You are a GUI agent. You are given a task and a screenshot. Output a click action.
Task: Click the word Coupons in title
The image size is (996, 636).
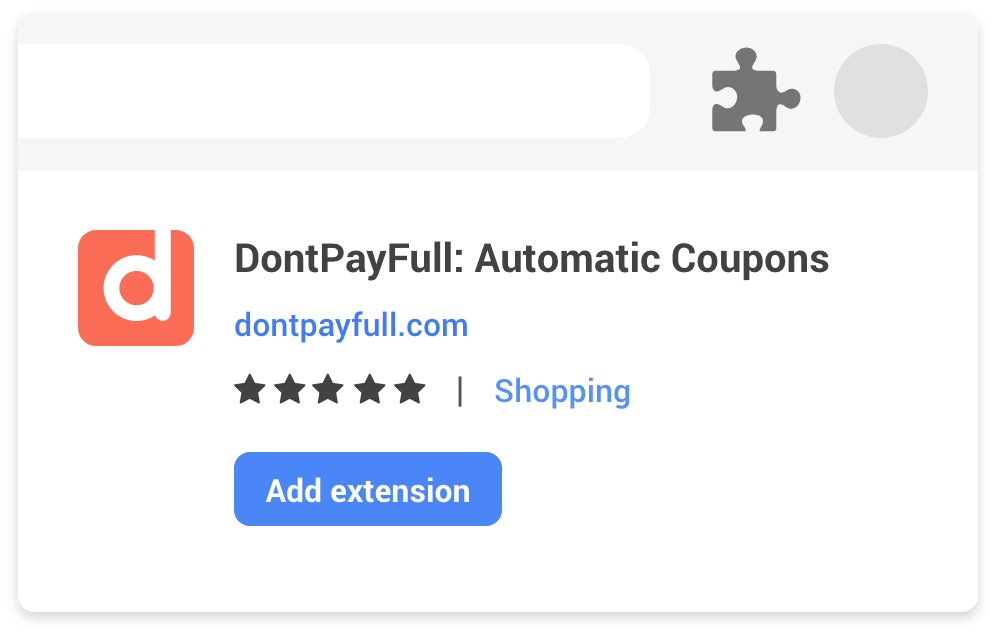750,259
